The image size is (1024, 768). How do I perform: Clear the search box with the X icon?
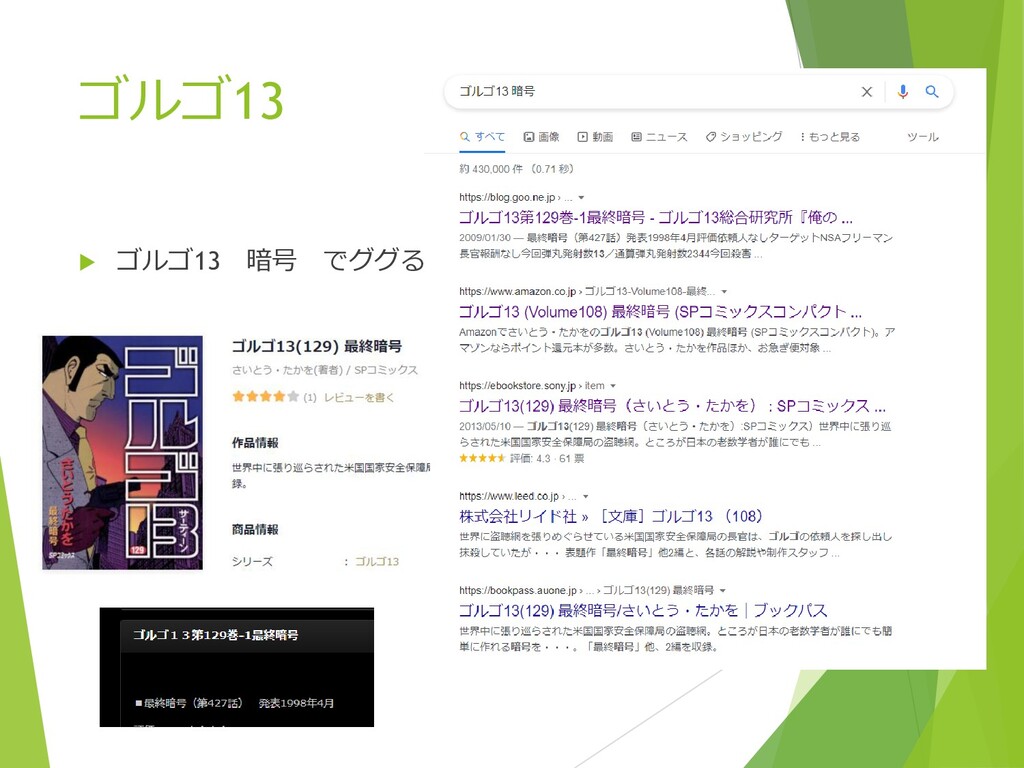[867, 91]
